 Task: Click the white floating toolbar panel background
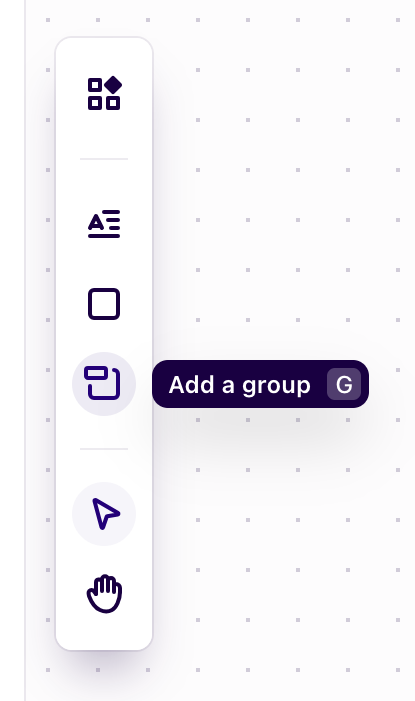pos(104,188)
